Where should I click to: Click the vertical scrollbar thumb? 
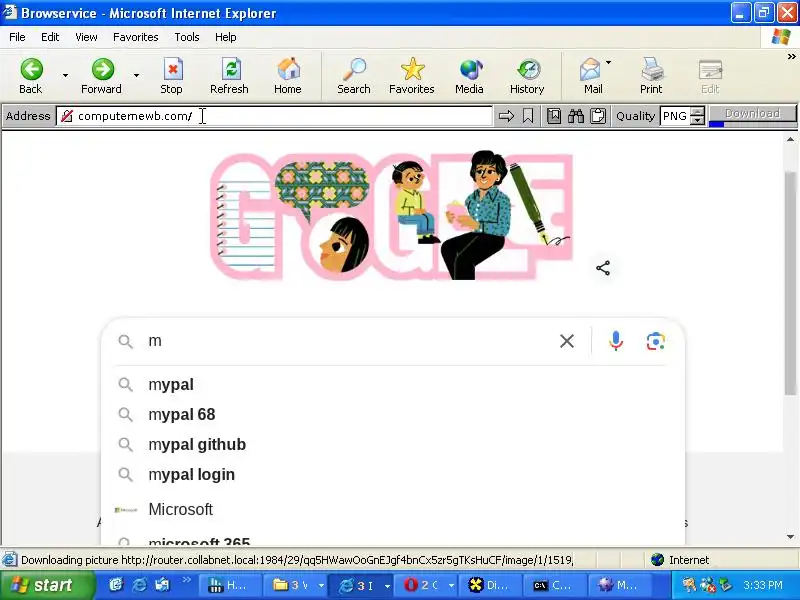(791, 283)
